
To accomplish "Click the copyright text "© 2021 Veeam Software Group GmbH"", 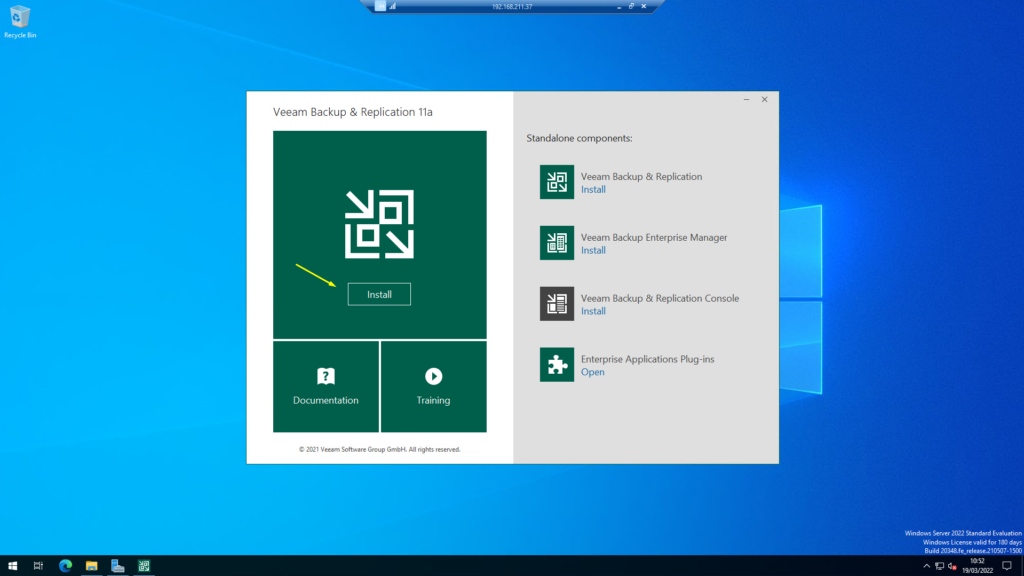I will coord(353,449).
